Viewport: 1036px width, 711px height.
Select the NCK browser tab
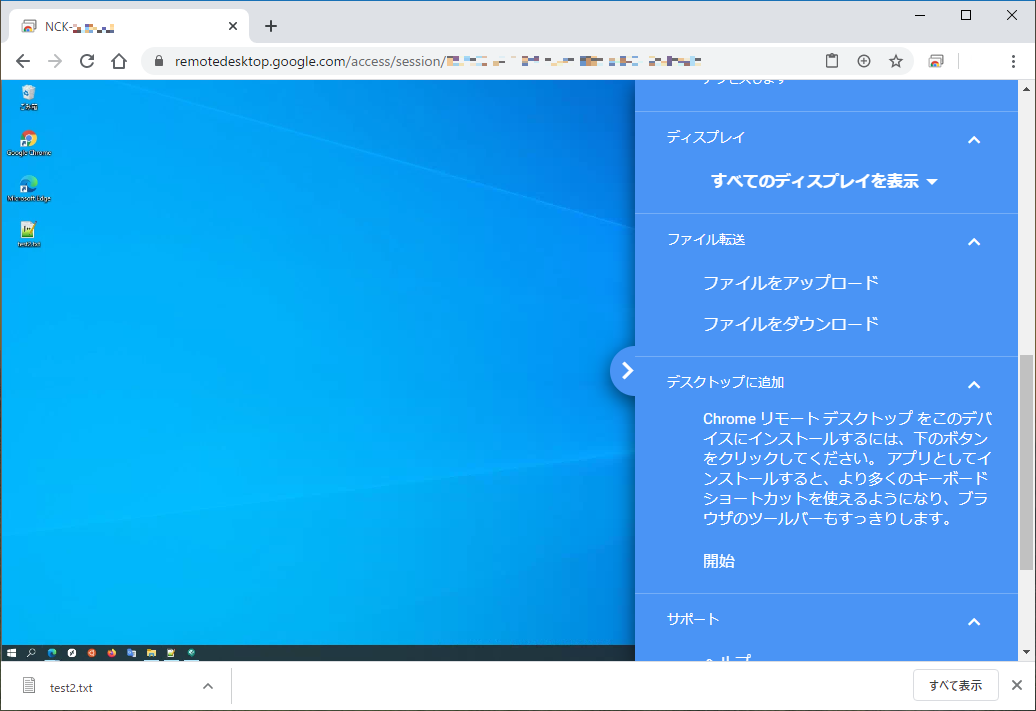[129, 26]
